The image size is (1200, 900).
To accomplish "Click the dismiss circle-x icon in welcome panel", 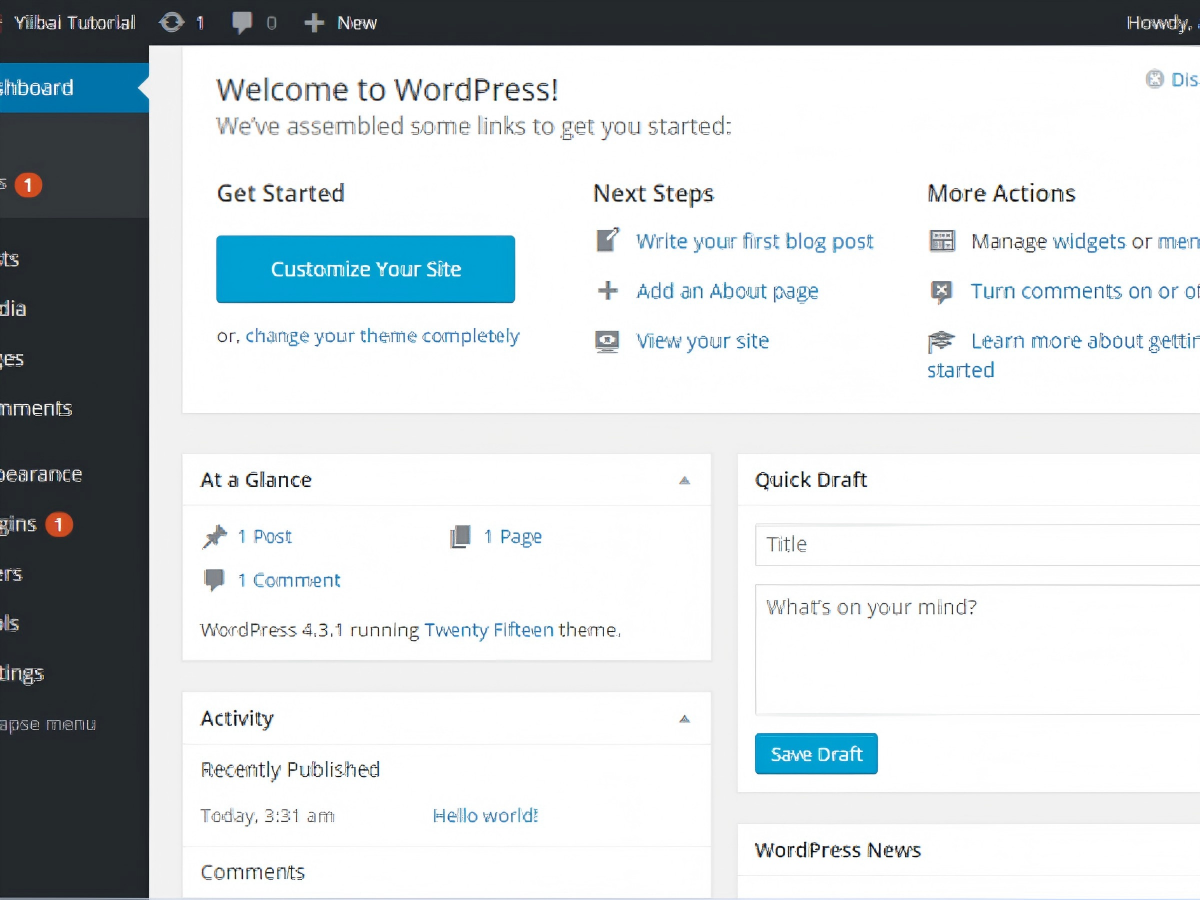I will pos(1155,79).
